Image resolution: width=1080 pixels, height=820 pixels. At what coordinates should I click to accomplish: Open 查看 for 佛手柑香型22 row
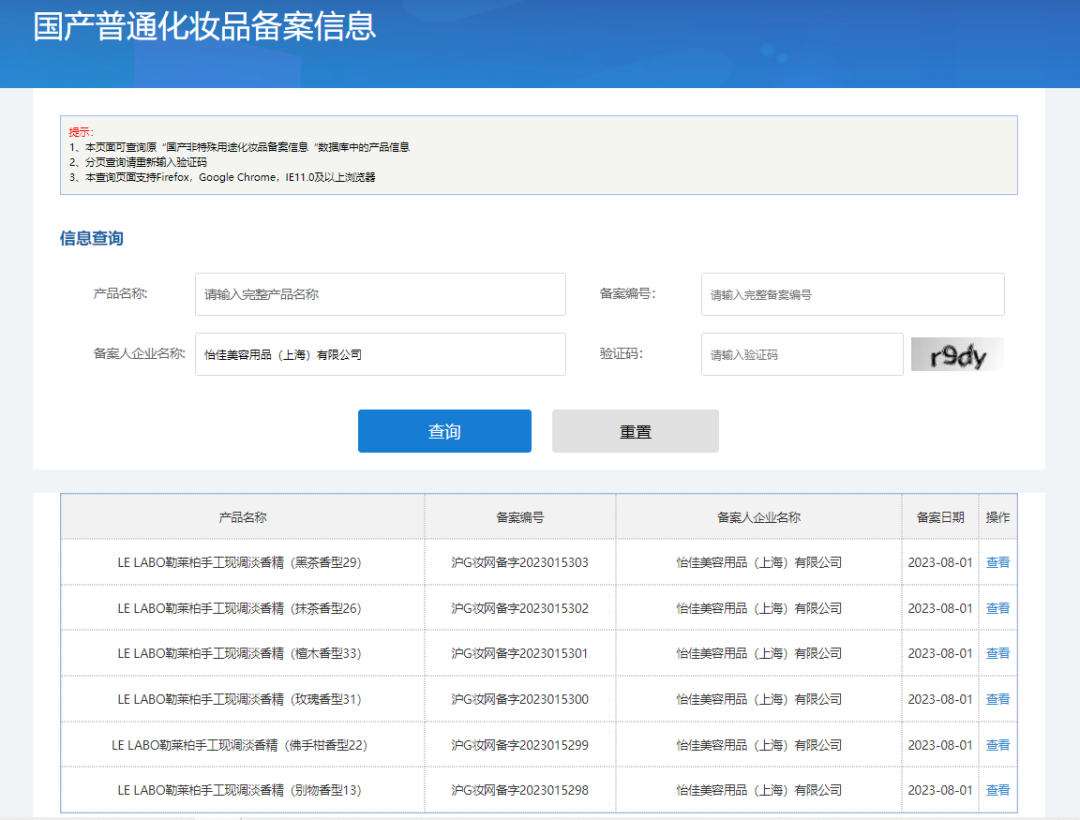click(x=997, y=745)
